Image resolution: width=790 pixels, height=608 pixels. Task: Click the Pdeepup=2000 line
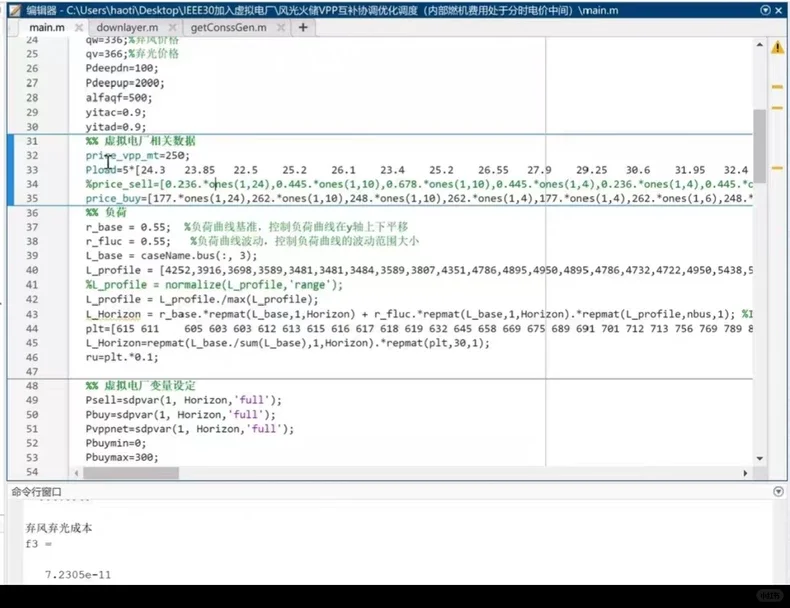click(x=125, y=83)
